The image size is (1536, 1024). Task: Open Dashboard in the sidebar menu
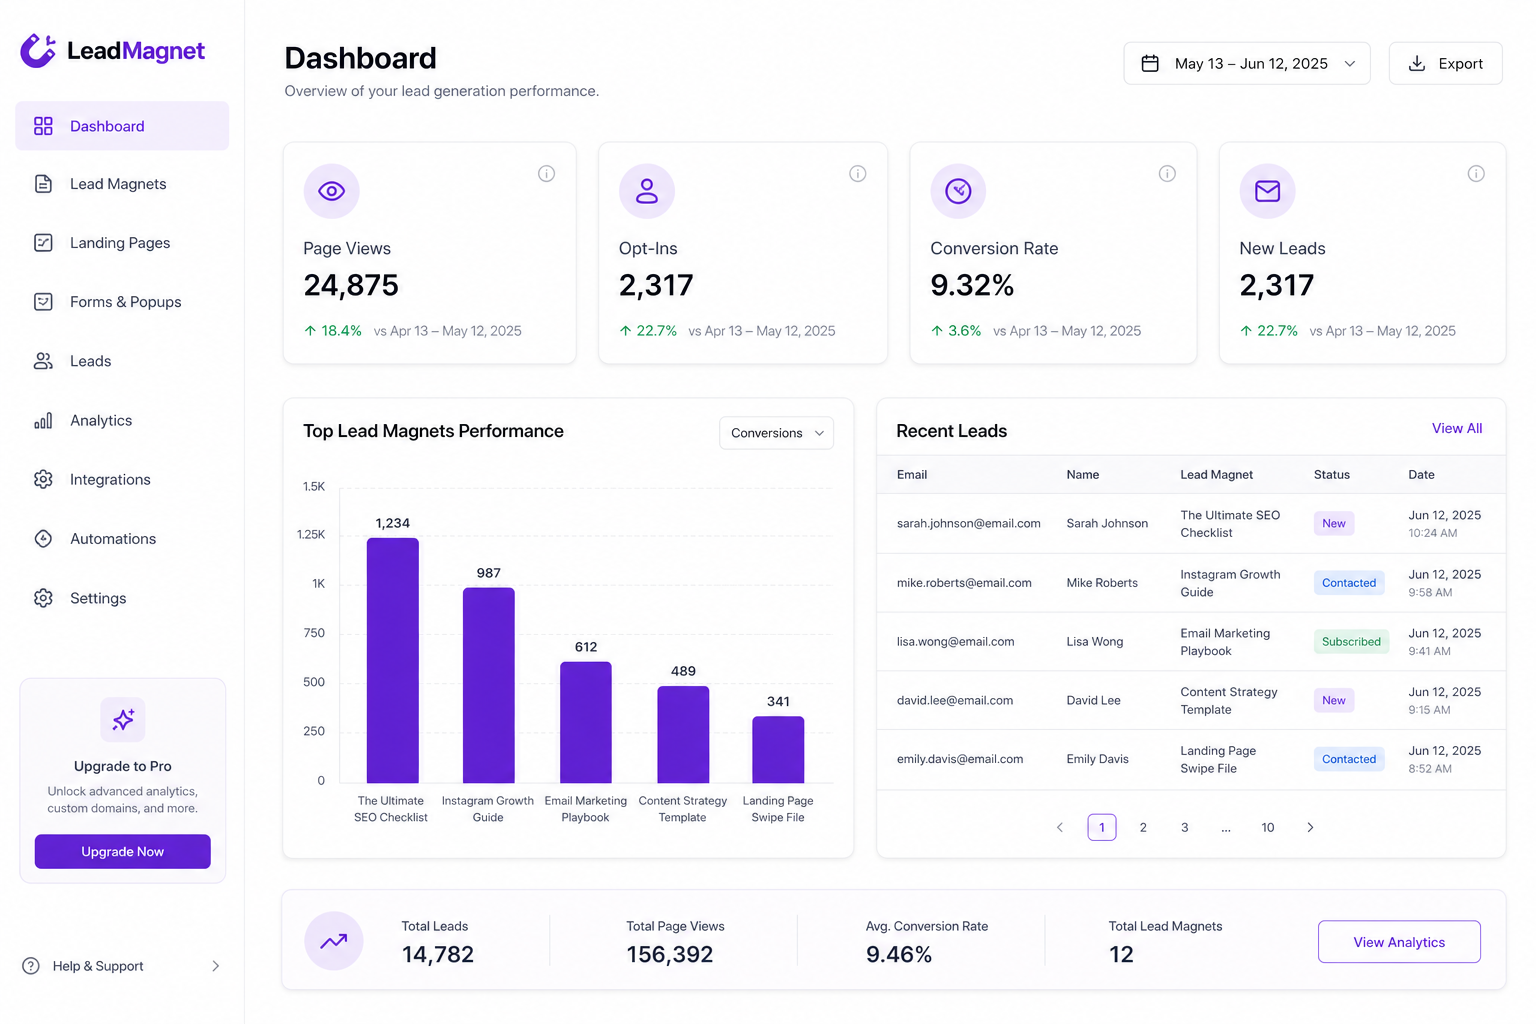[122, 126]
